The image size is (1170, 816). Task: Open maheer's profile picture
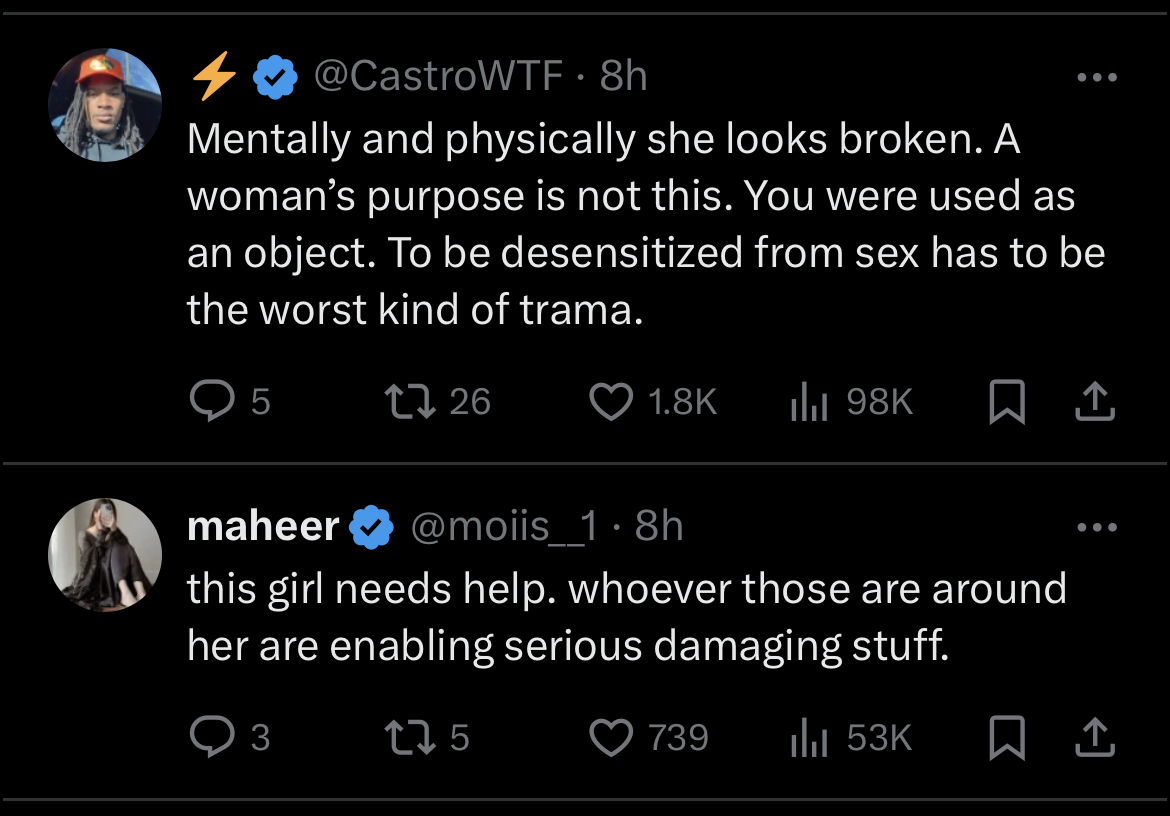(x=105, y=555)
